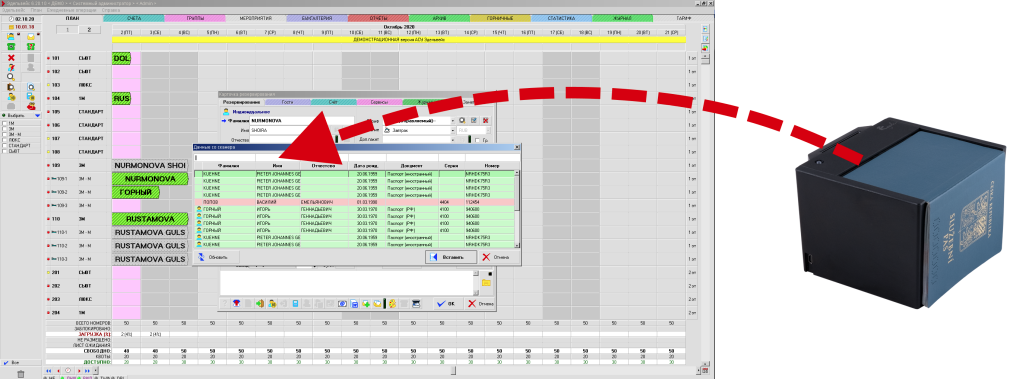Image resolution: width=1024 pixels, height=379 pixels.
Task: Expand the Выбрать dropdown arrow in left panel
Action: (37, 115)
